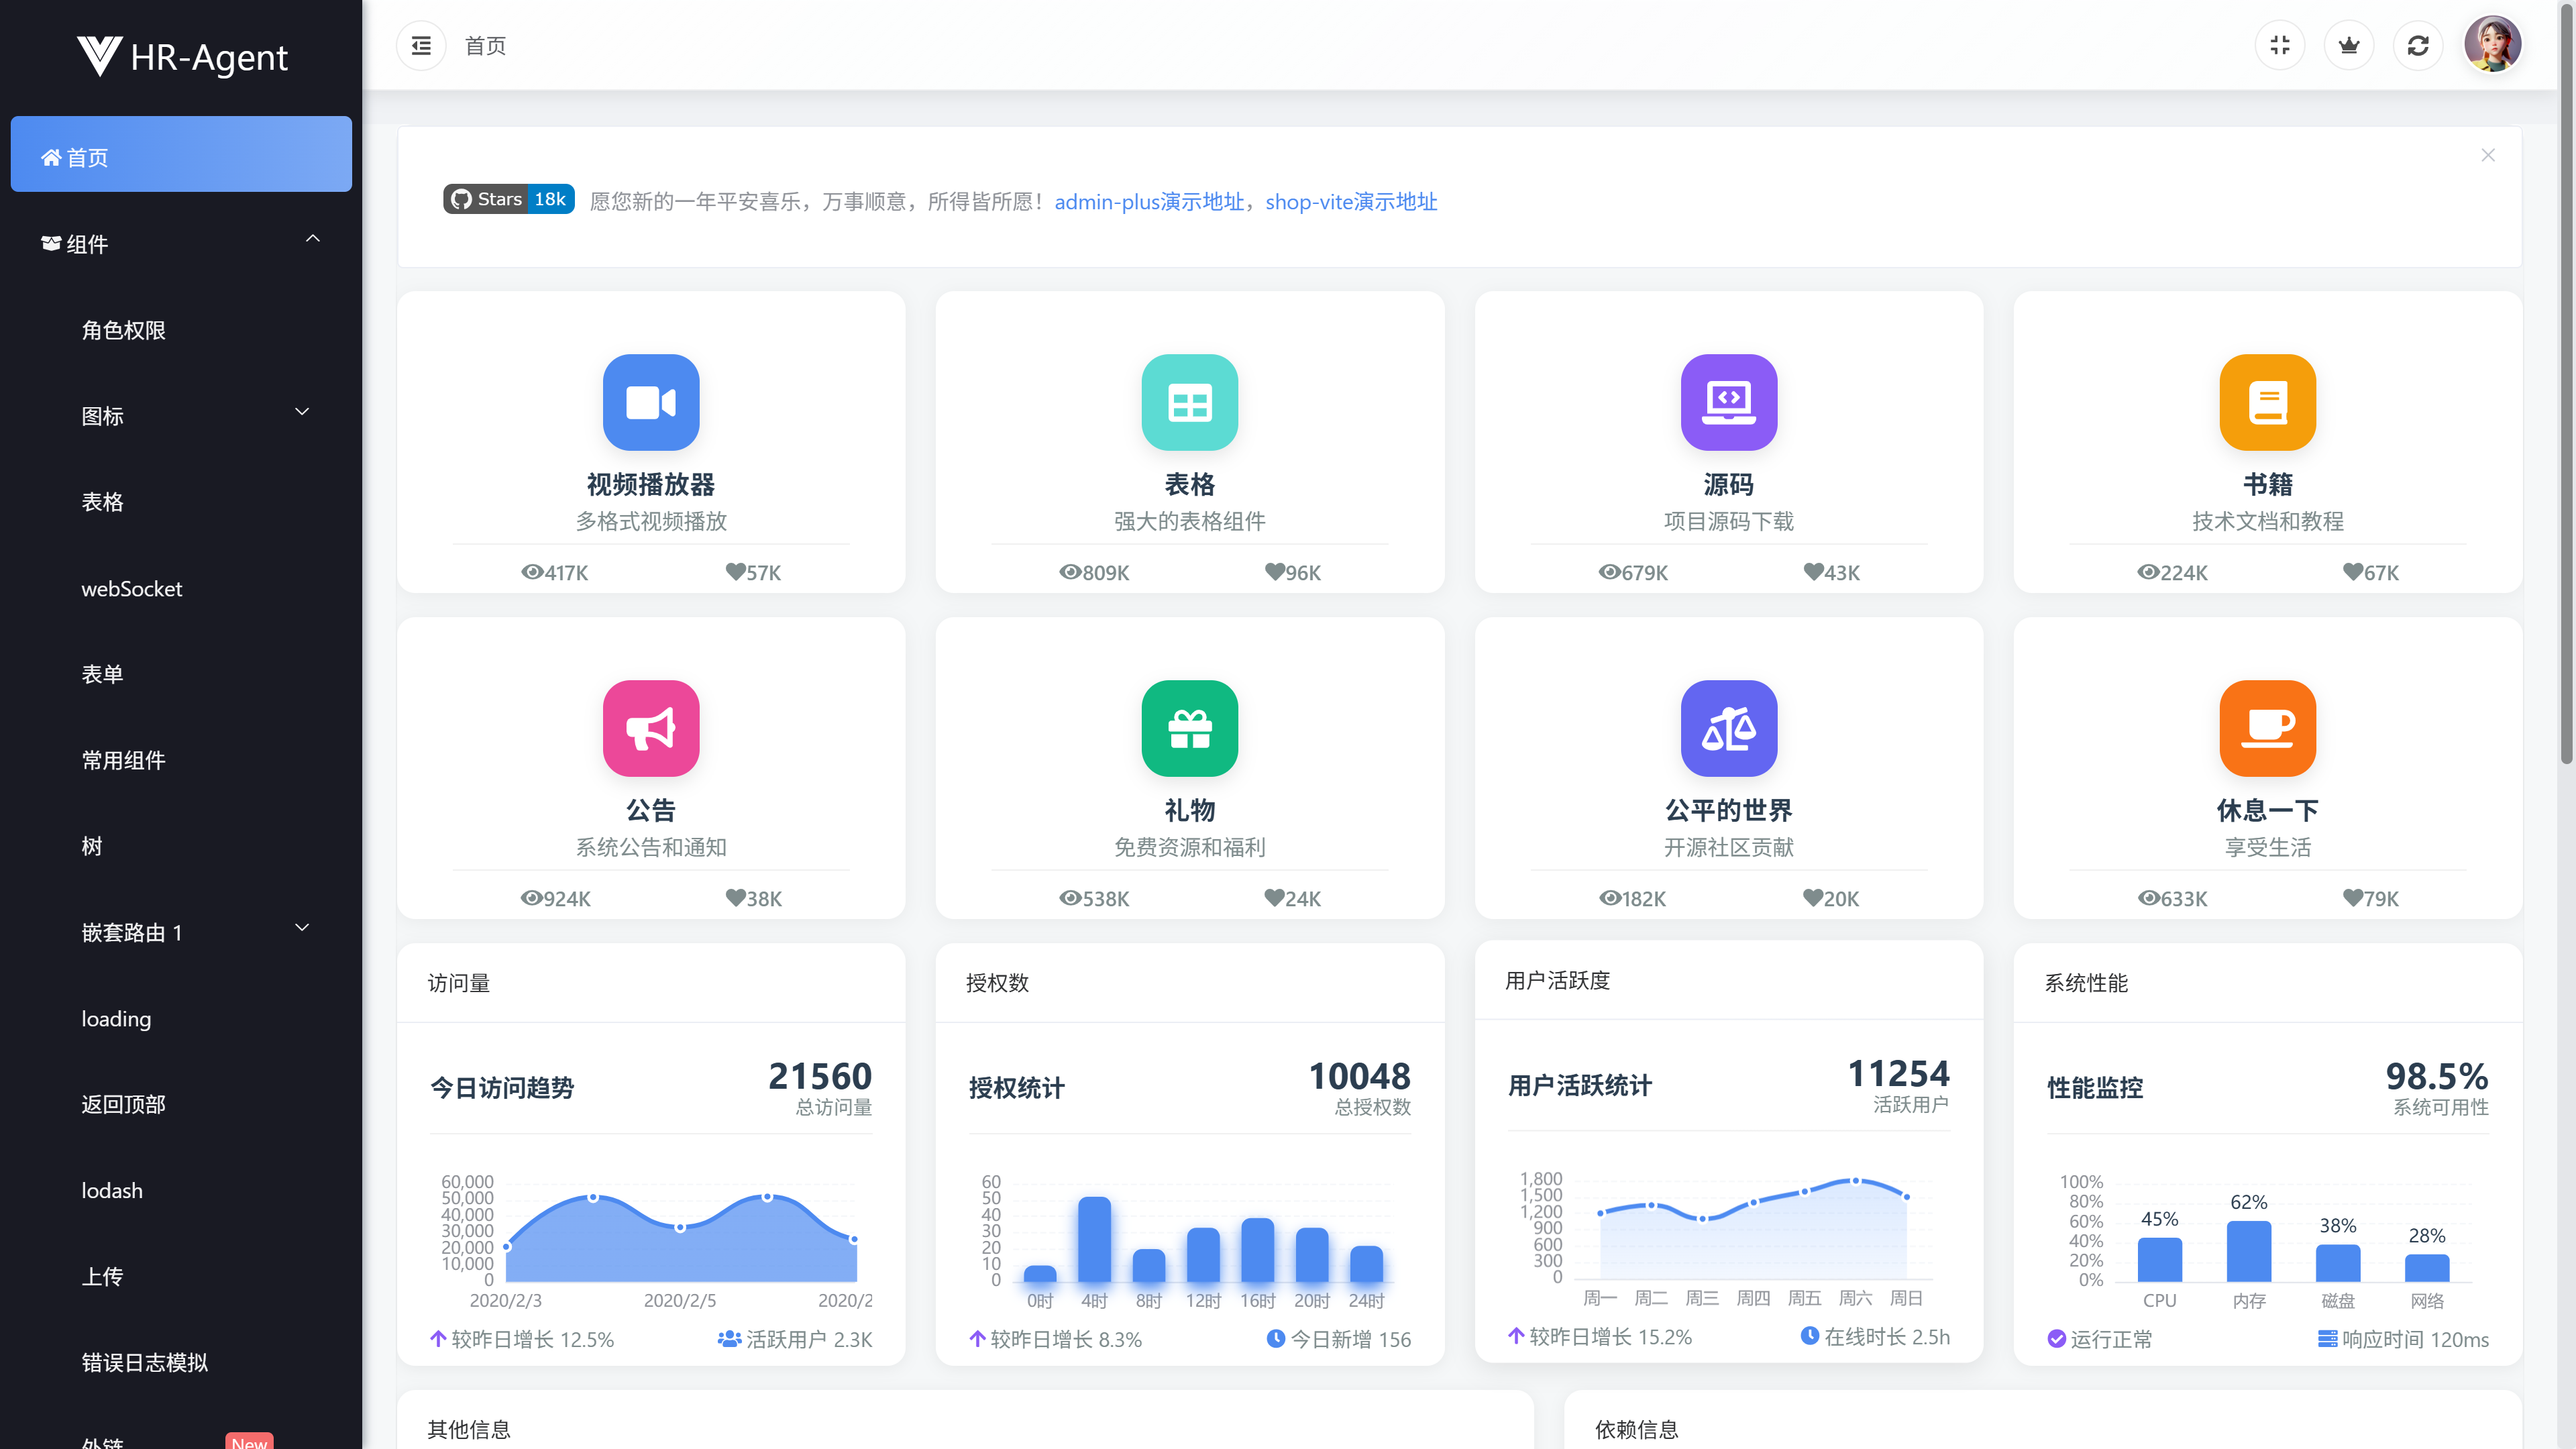
Task: Collapse sidebar with the menu fold icon
Action: [421, 46]
